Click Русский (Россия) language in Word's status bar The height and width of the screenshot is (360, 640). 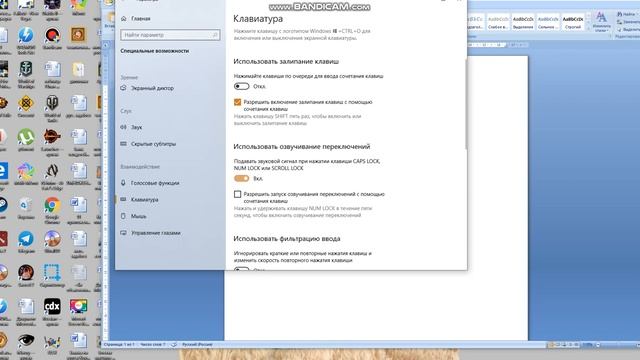[197, 344]
